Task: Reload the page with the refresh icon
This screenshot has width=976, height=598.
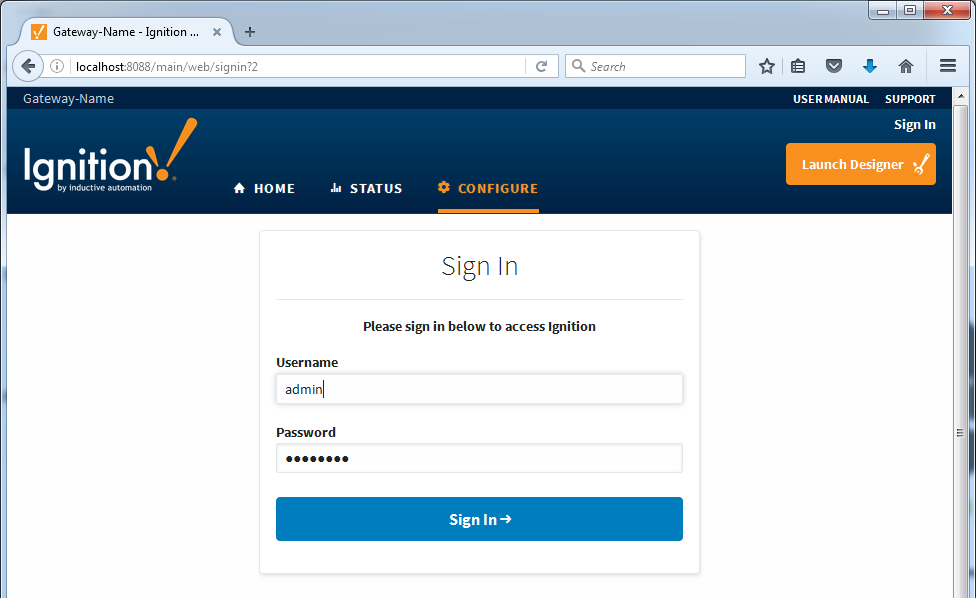Action: tap(542, 66)
